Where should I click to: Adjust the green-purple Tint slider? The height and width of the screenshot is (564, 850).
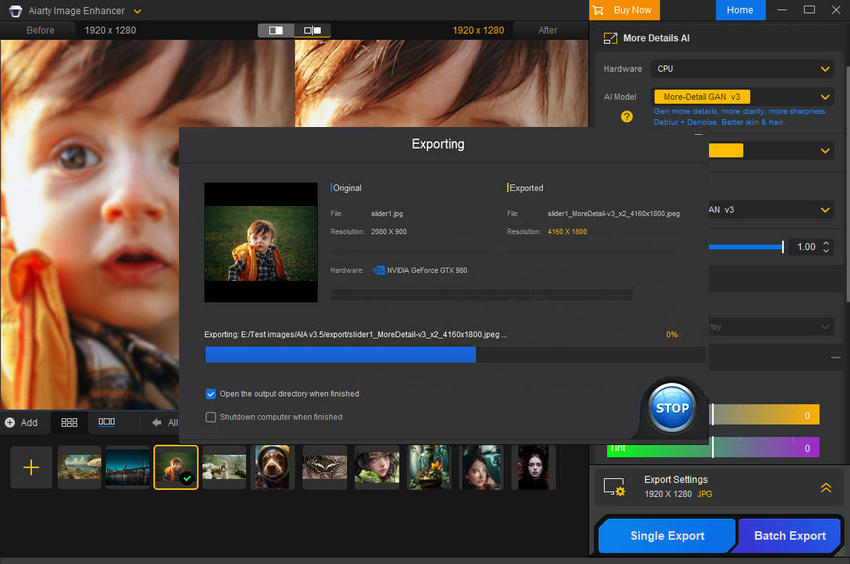click(713, 448)
